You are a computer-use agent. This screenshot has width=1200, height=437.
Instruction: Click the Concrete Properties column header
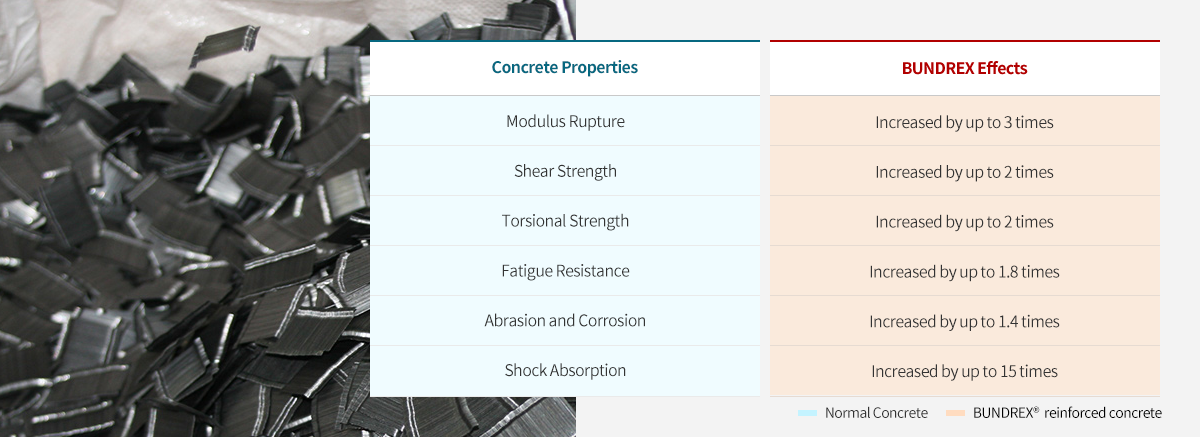point(565,68)
